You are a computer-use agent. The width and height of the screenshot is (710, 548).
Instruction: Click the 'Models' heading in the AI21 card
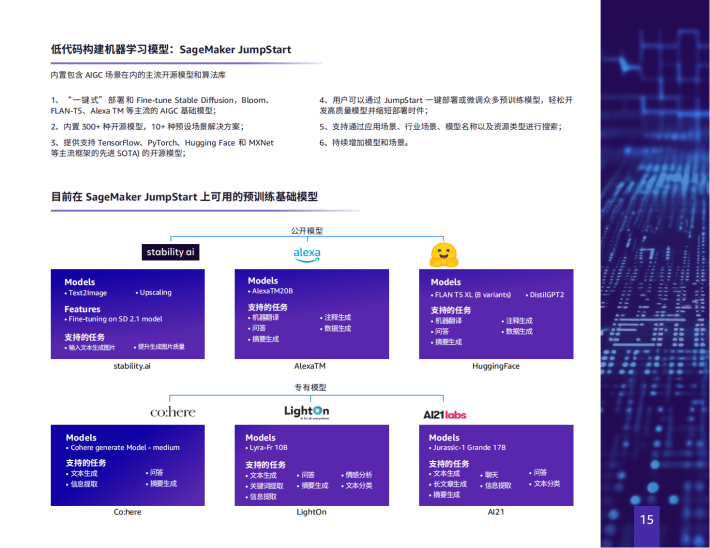tap(444, 437)
